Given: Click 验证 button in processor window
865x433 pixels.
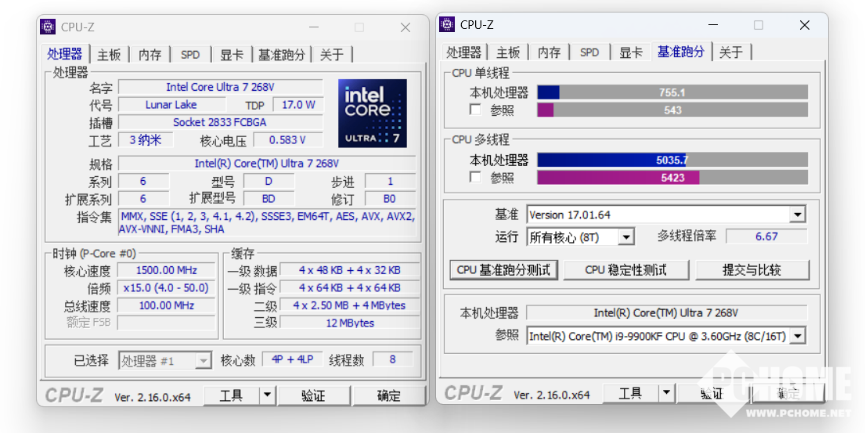Looking at the screenshot, I should (x=313, y=396).
